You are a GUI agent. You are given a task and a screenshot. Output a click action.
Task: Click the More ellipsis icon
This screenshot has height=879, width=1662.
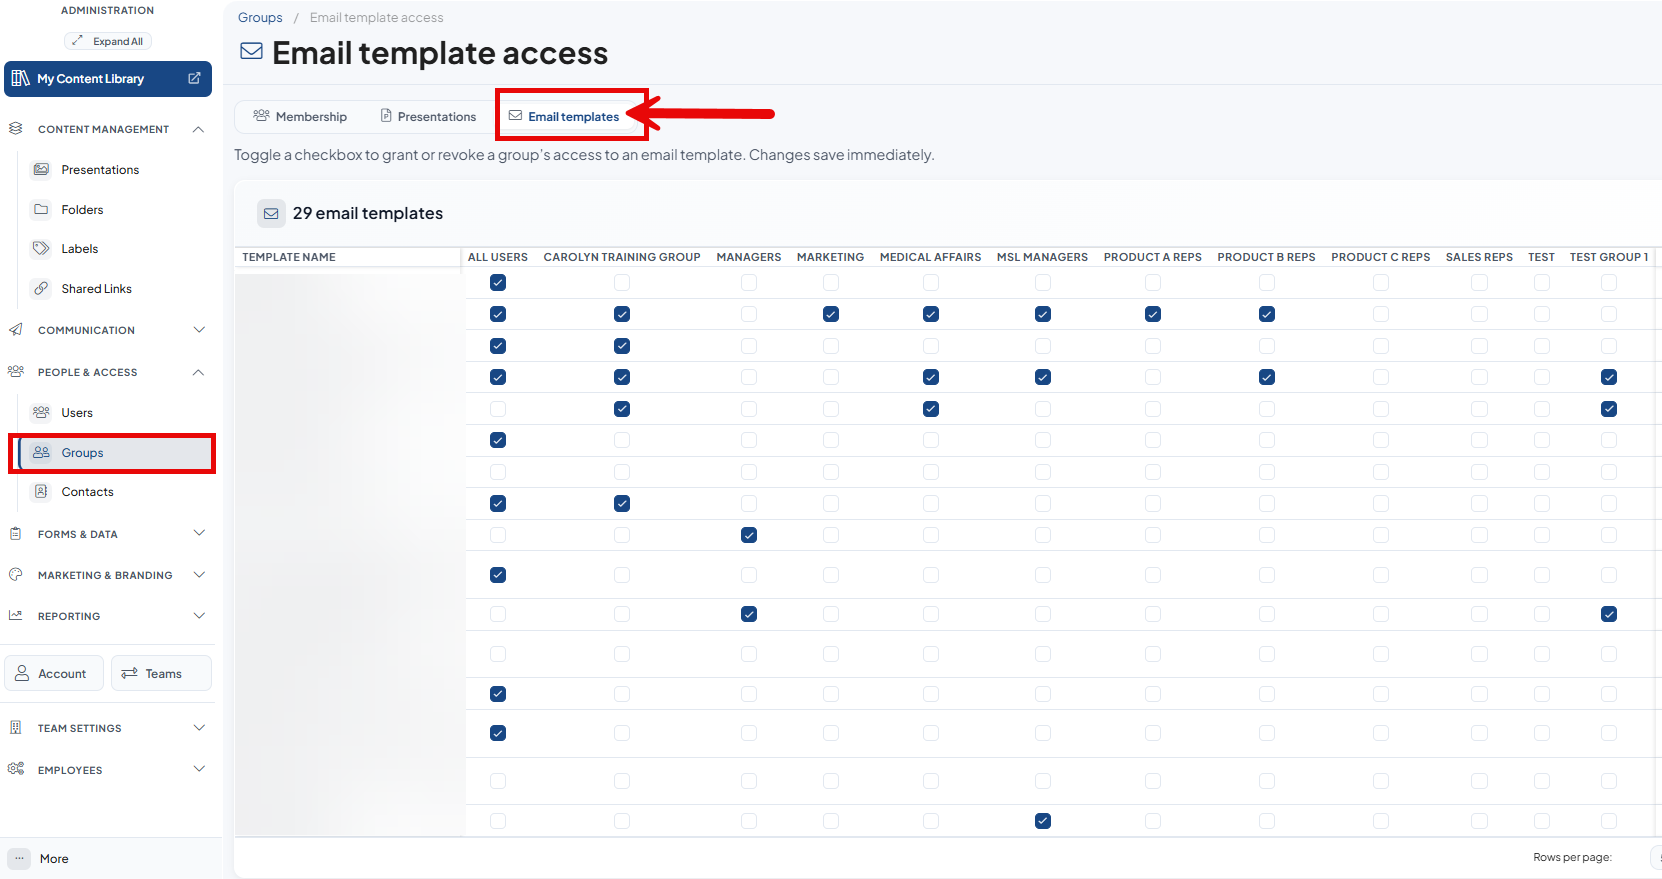tap(19, 858)
